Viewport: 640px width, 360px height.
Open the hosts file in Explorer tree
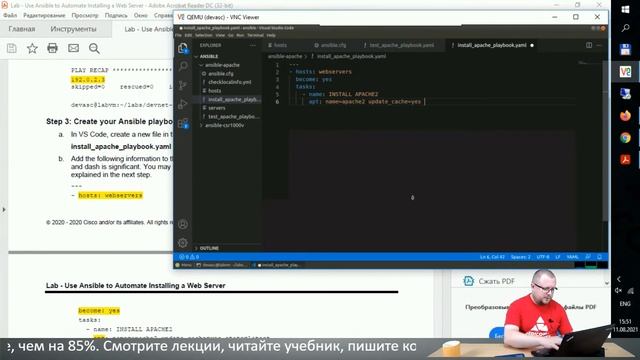coord(214,91)
